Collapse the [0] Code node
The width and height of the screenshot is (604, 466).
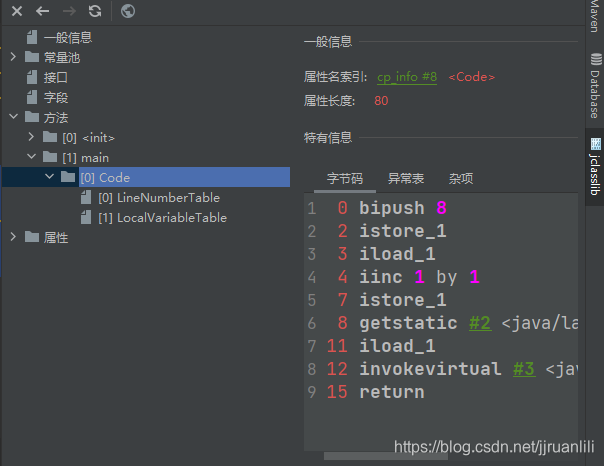(50, 177)
